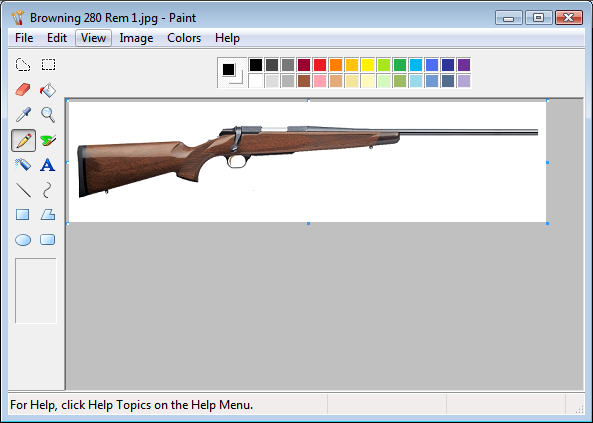Select the Magnifier tool
This screenshot has height=423, width=593.
[48, 115]
